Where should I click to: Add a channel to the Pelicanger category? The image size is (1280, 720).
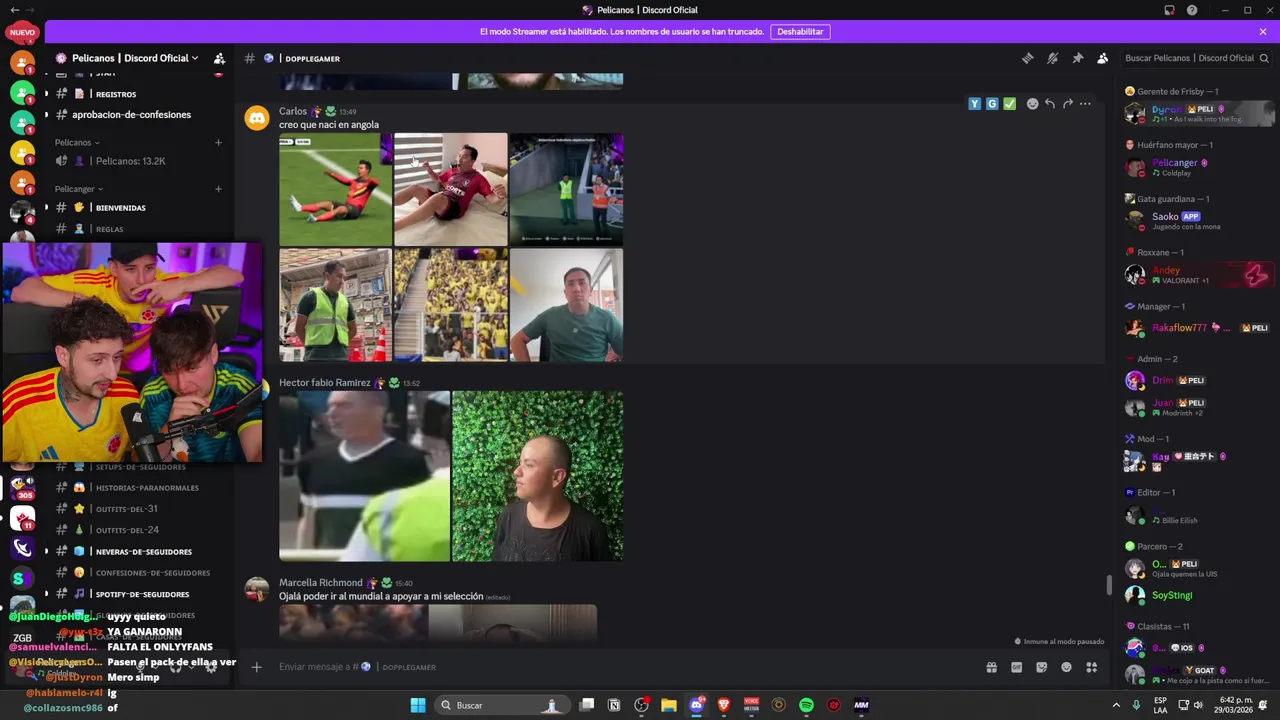click(218, 189)
